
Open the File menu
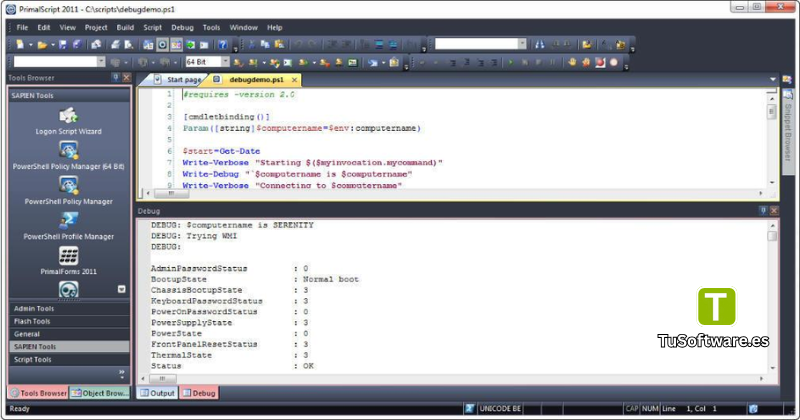22,28
